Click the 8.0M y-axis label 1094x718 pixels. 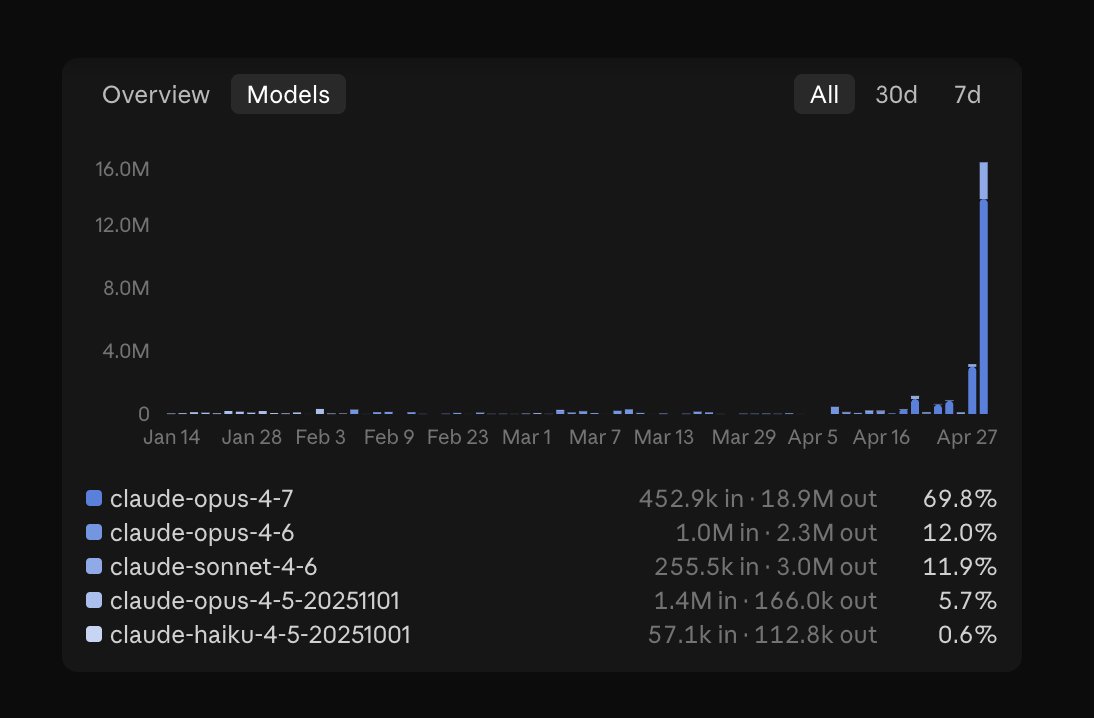pyautogui.click(x=126, y=287)
